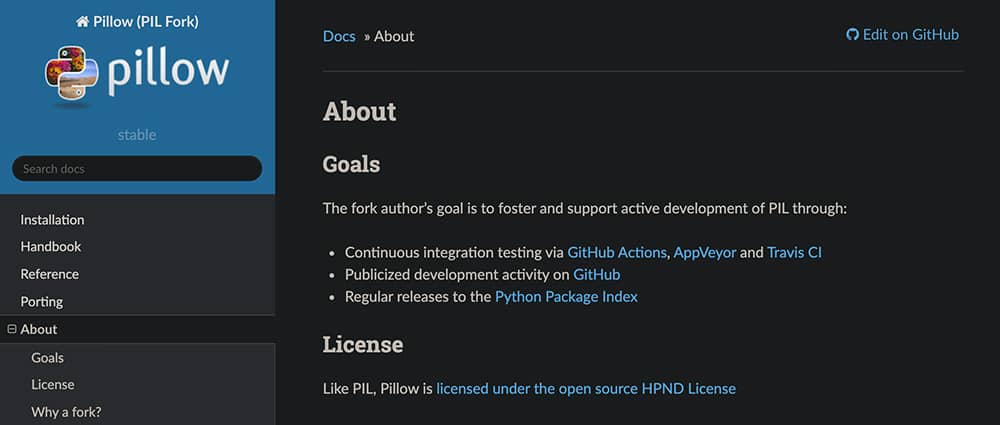Open the Python Package Index link
This screenshot has height=425, width=1000.
pos(566,297)
